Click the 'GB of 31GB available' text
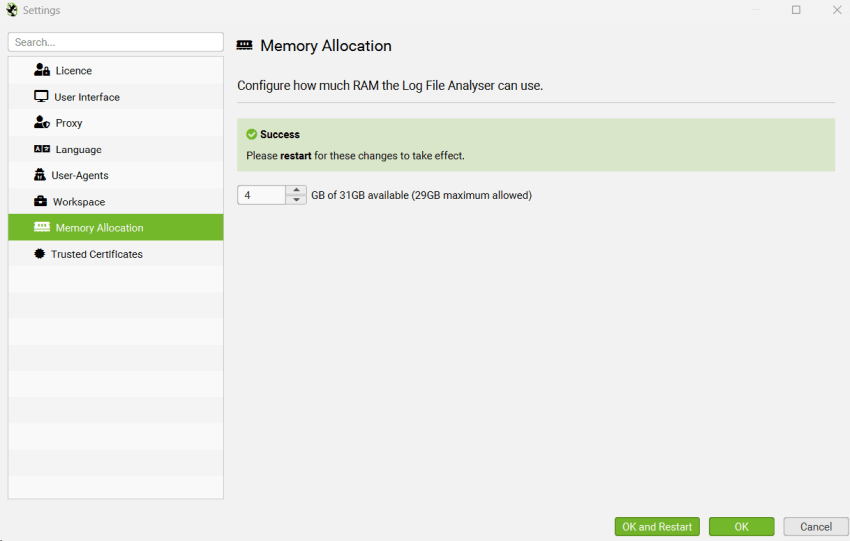This screenshot has height=541, width=850. click(421, 195)
